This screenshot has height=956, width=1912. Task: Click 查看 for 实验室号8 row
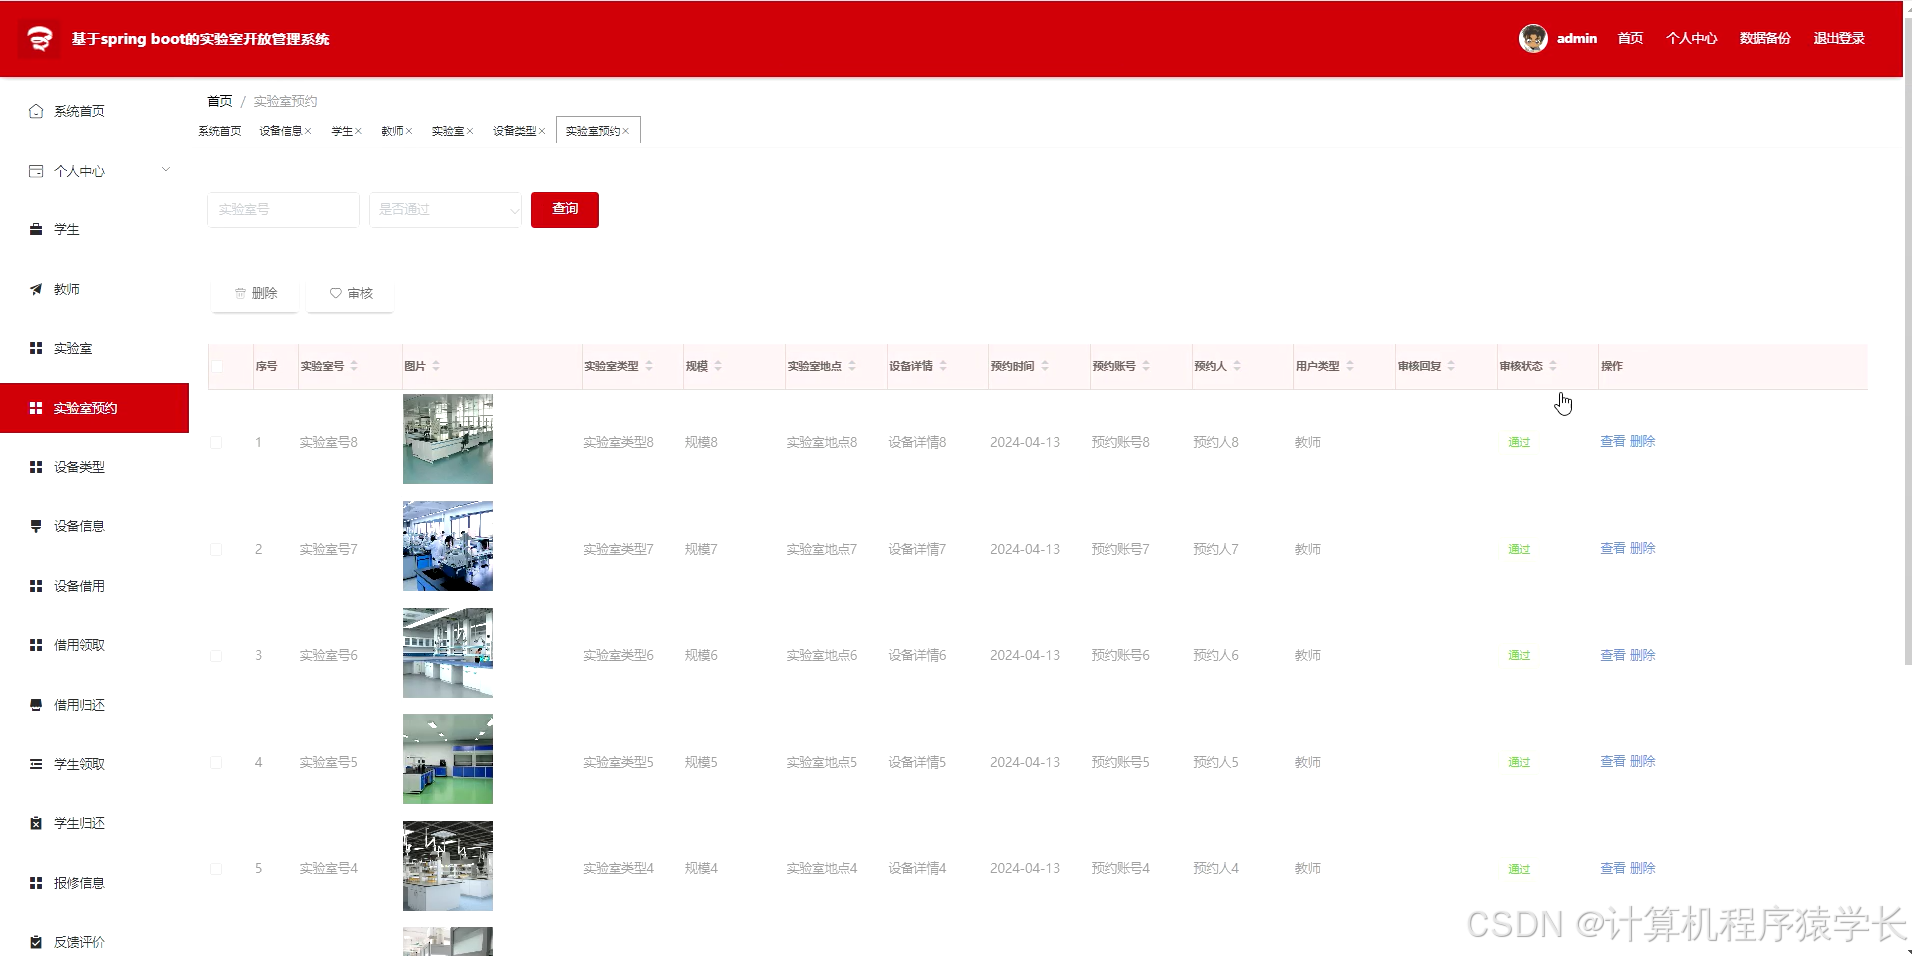(1613, 441)
